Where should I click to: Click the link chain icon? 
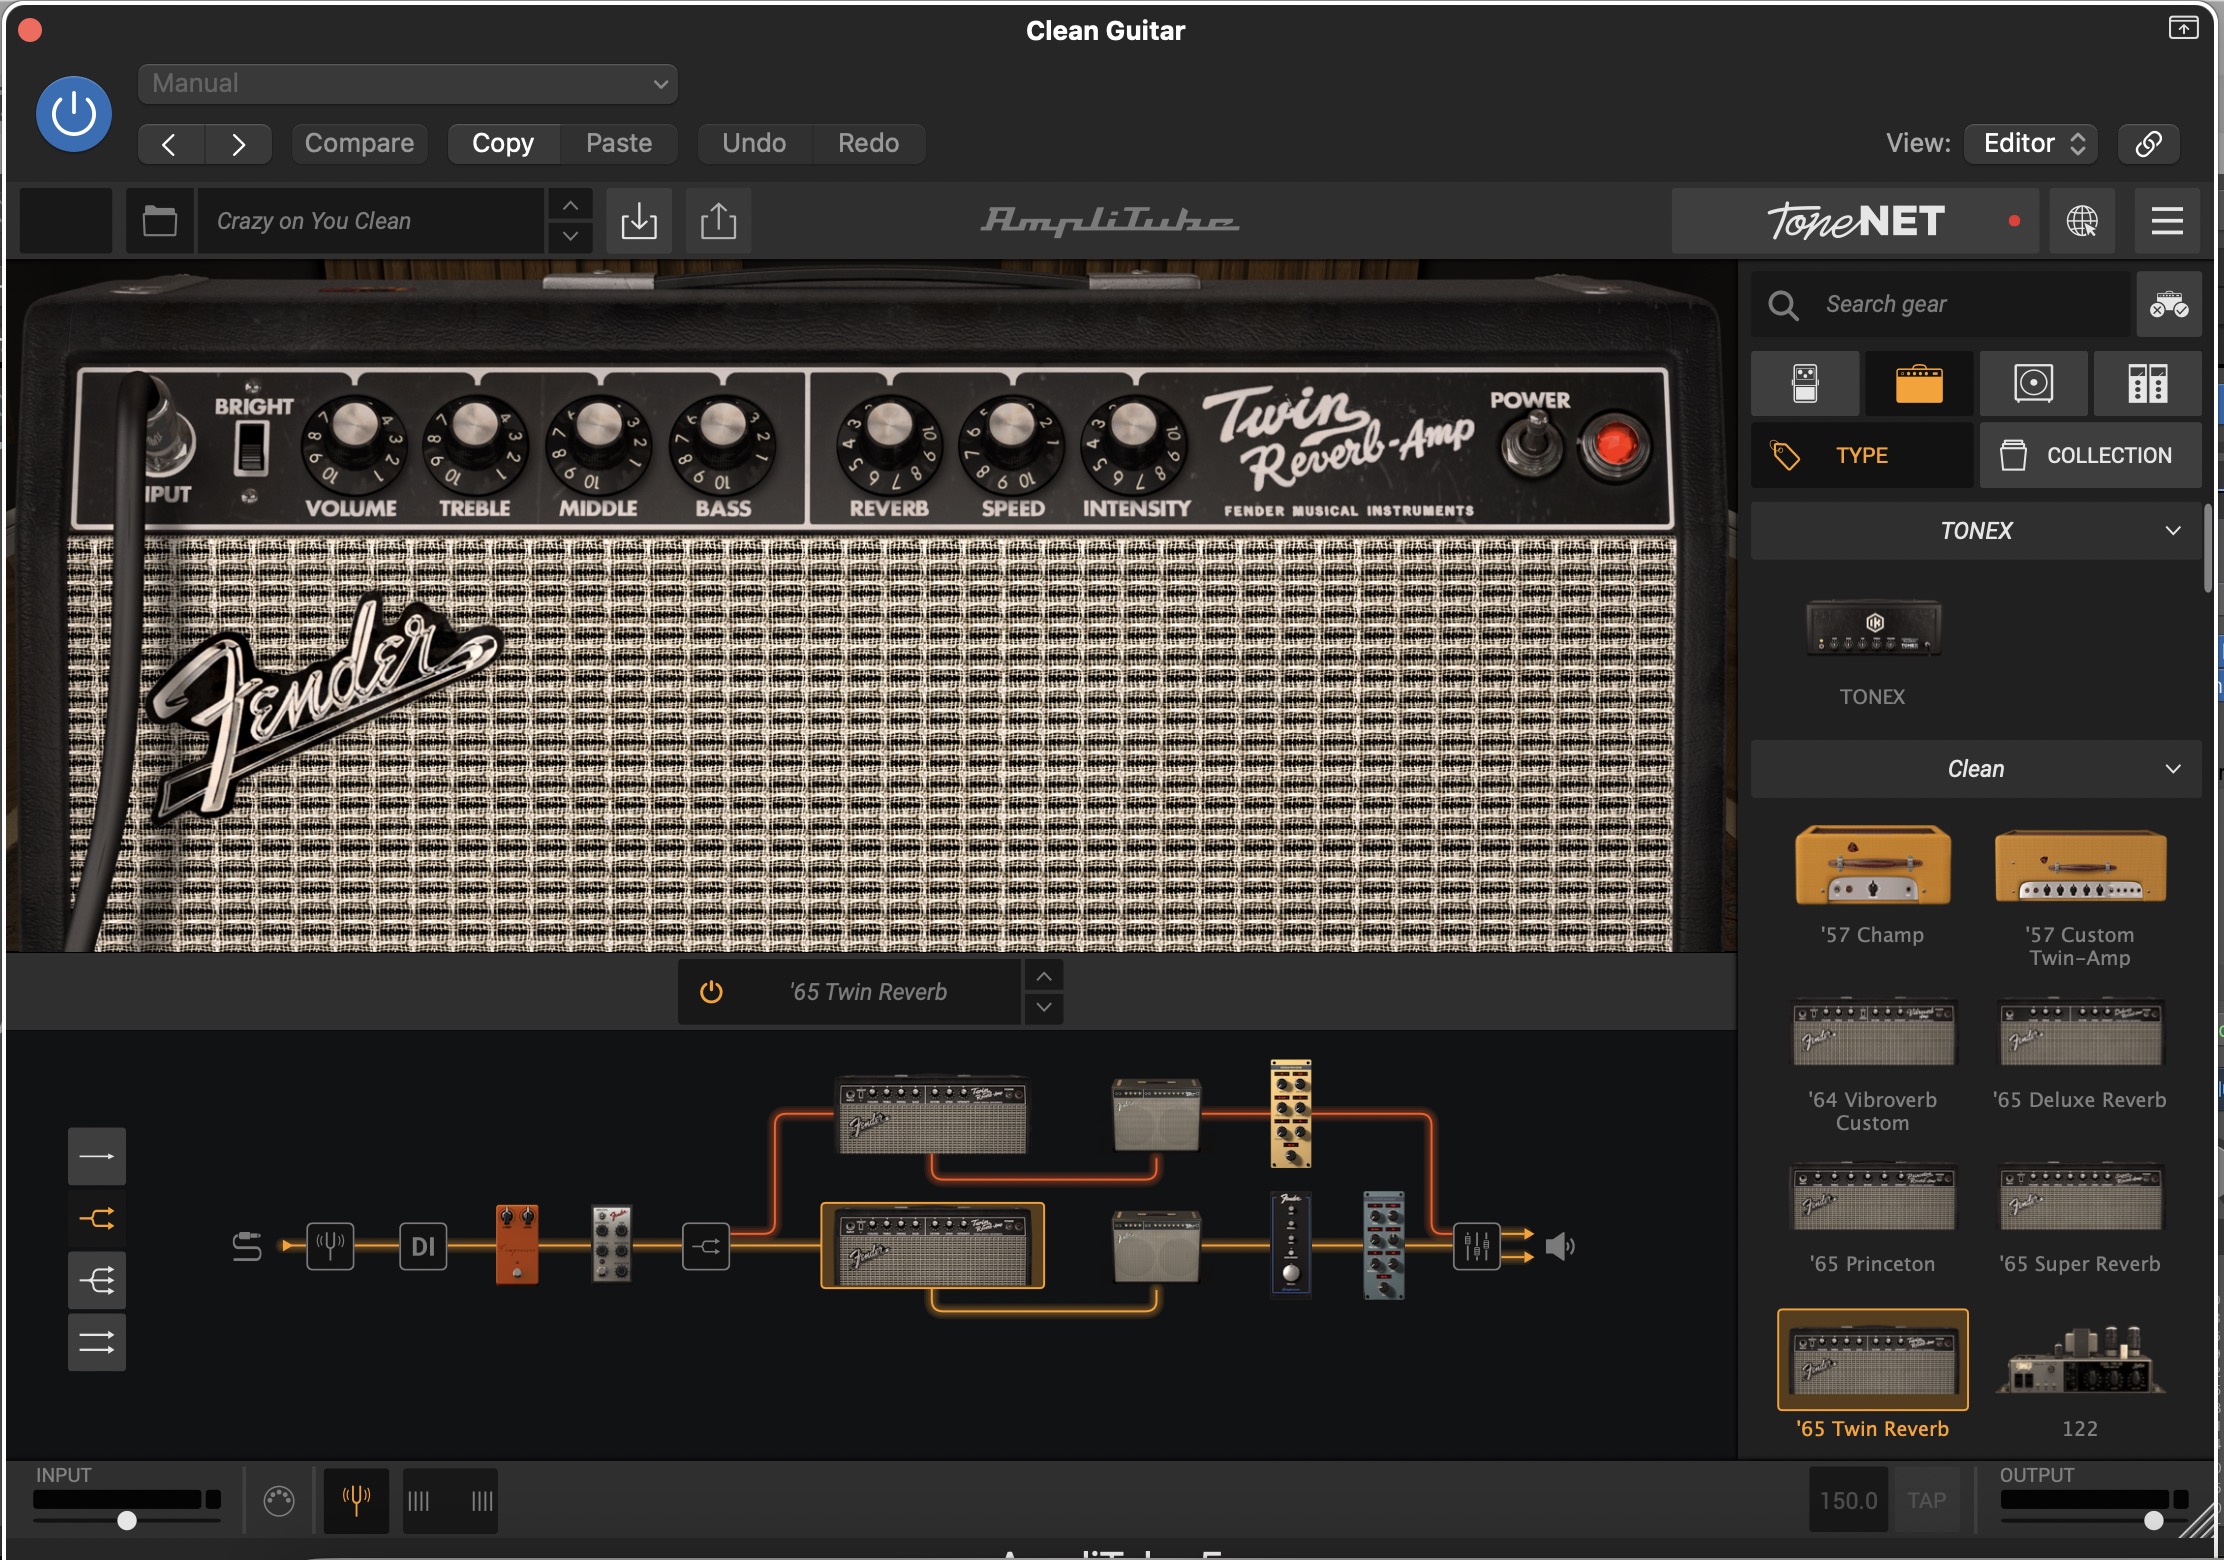(2148, 143)
